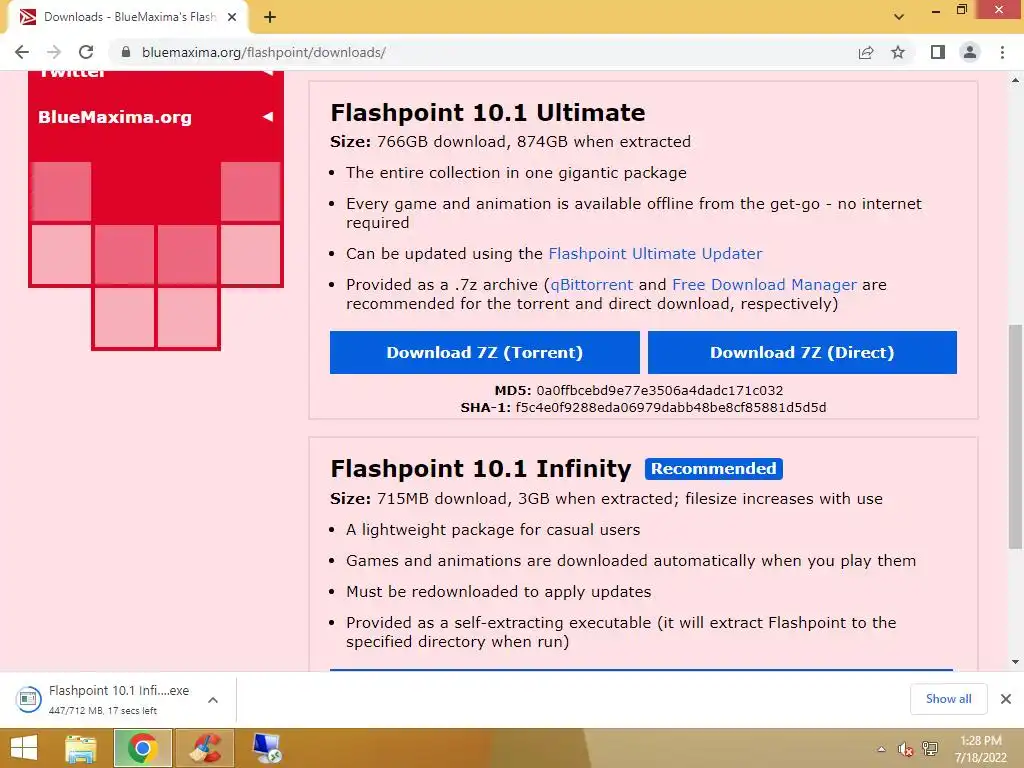Open the downloading Flashpoint 10.1 Infi...exe item
This screenshot has width=1024, height=768.
104,699
